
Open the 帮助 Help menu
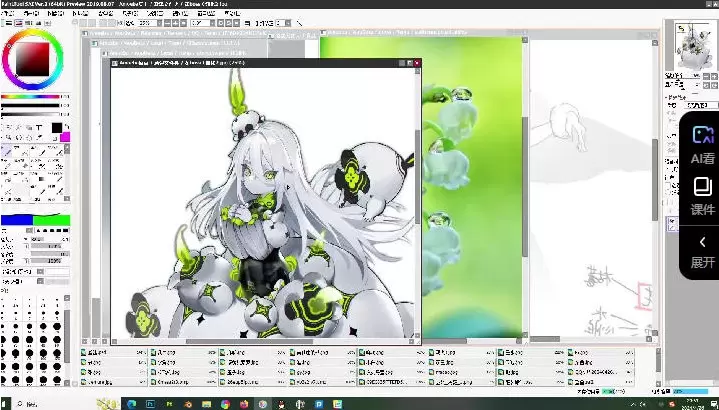[x=232, y=13]
